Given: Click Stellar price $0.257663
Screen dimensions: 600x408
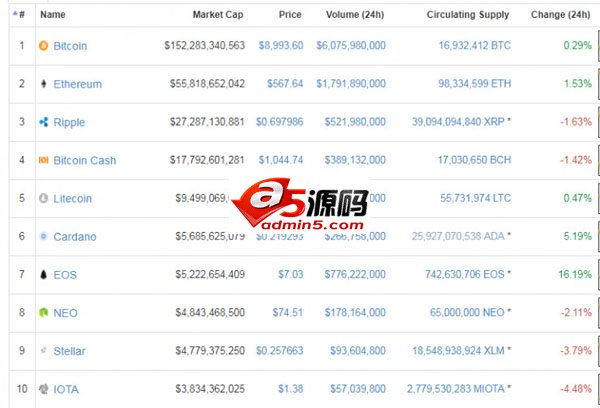Looking at the screenshot, I should click(x=279, y=350).
